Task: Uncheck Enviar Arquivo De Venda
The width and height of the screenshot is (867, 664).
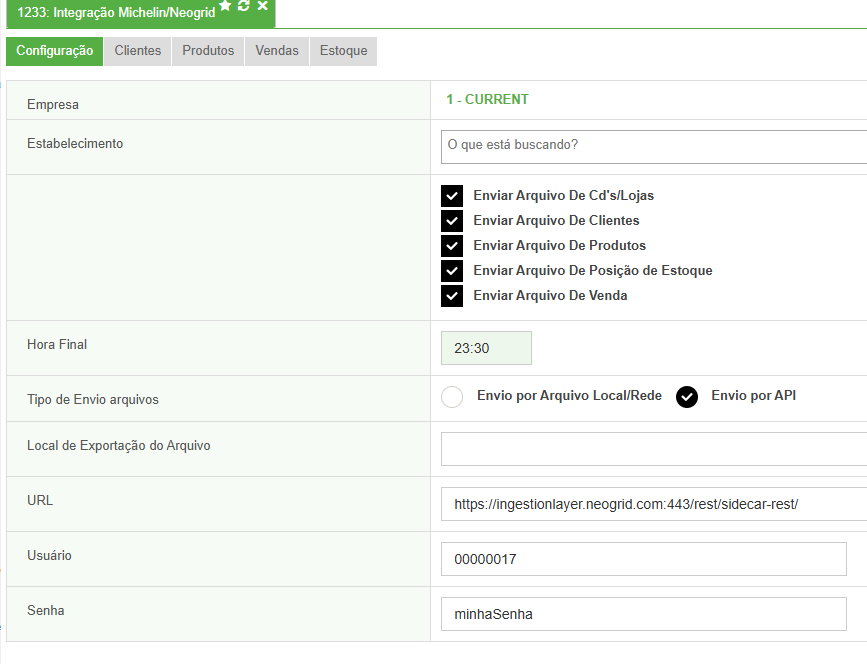Action: pos(452,296)
